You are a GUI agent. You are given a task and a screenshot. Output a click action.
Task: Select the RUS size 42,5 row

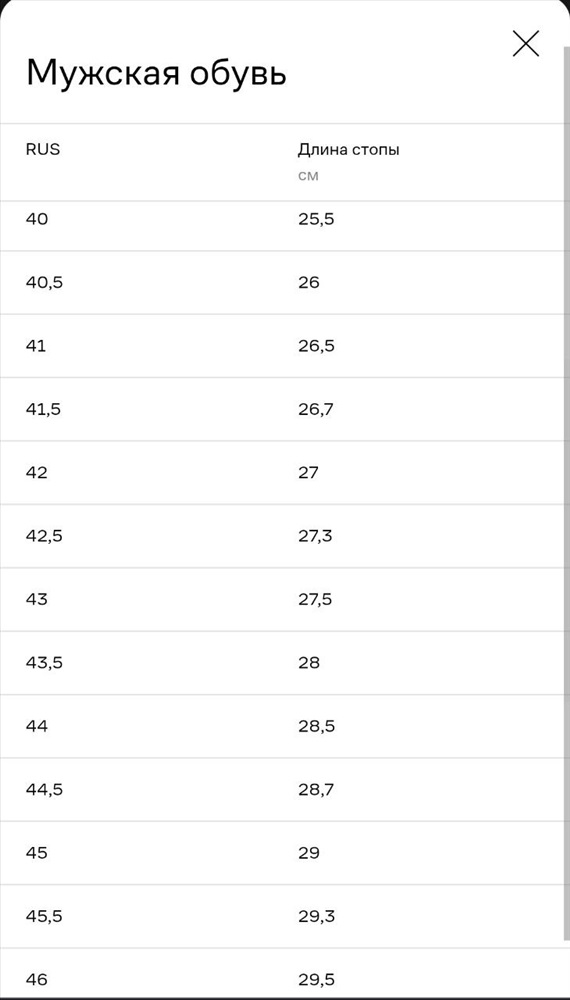282,536
